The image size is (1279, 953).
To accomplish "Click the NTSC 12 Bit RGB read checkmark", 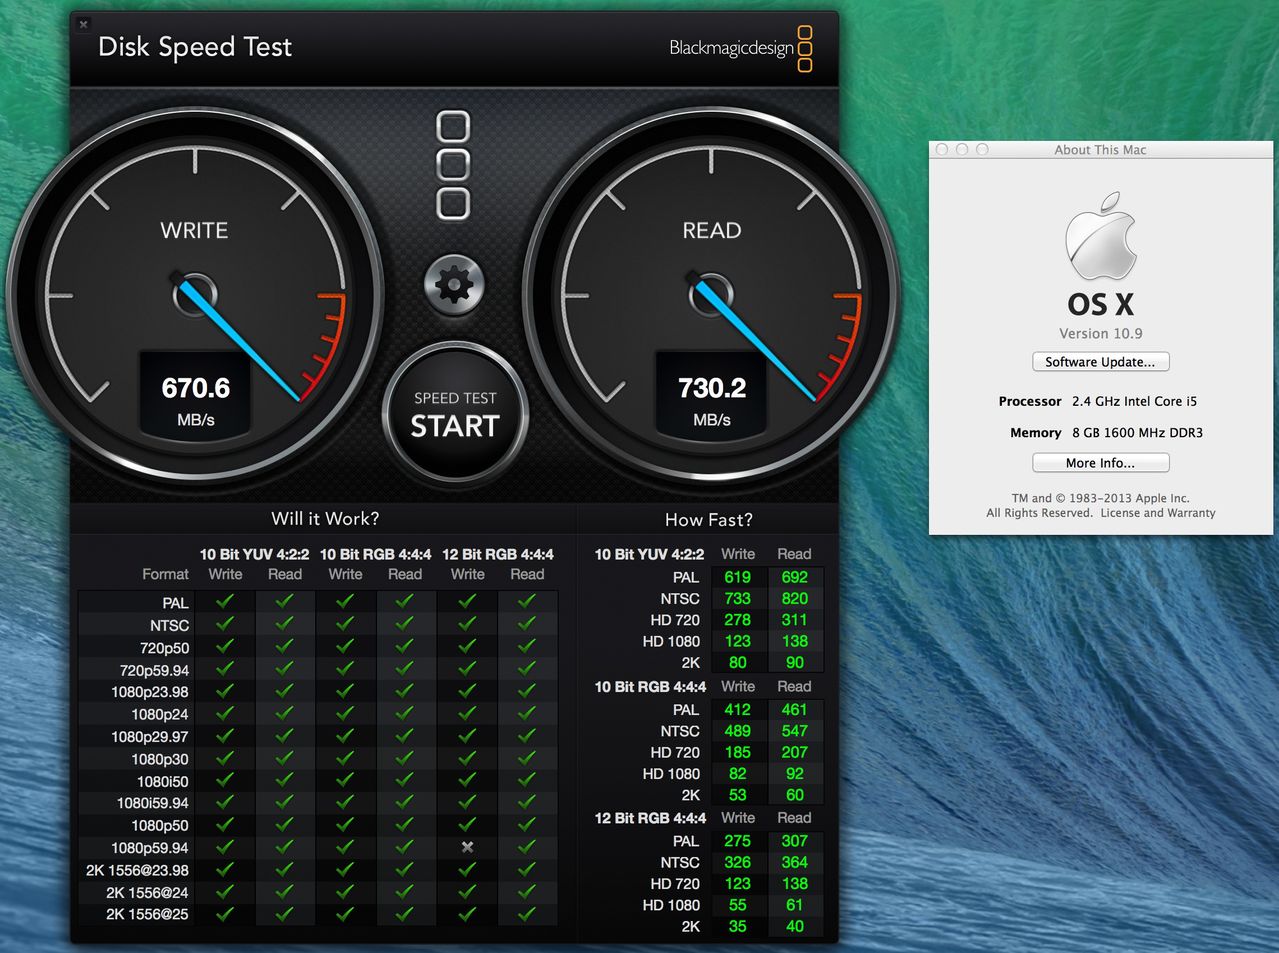I will (x=527, y=624).
